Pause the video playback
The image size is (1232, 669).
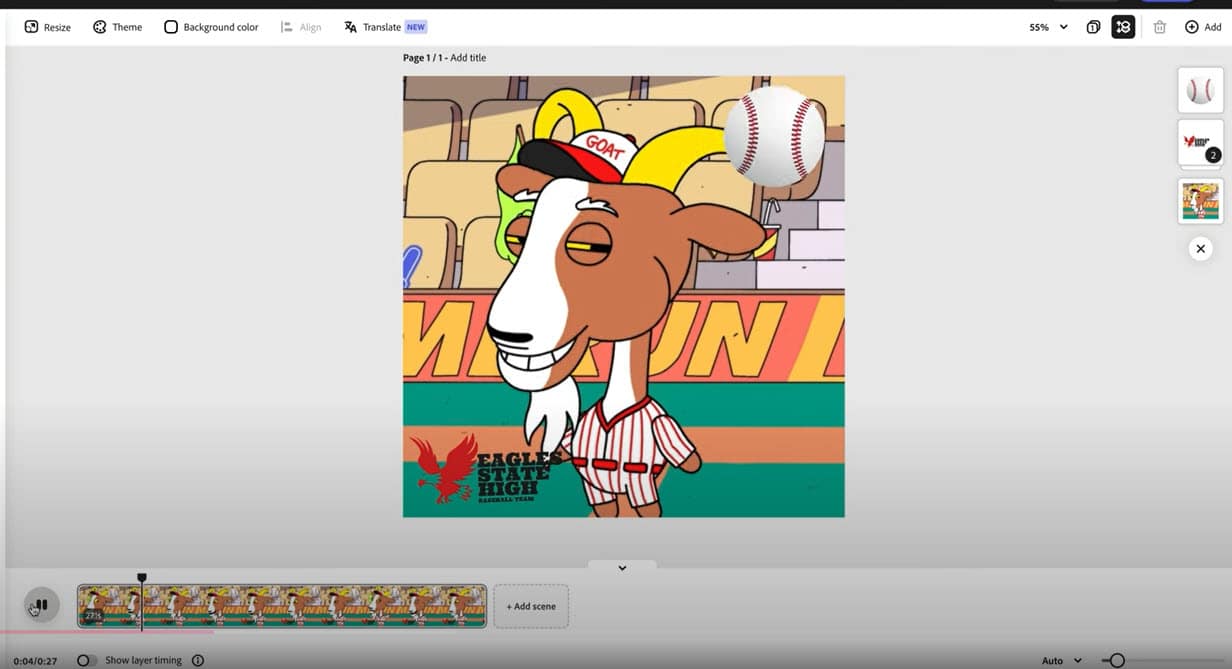[x=42, y=605]
